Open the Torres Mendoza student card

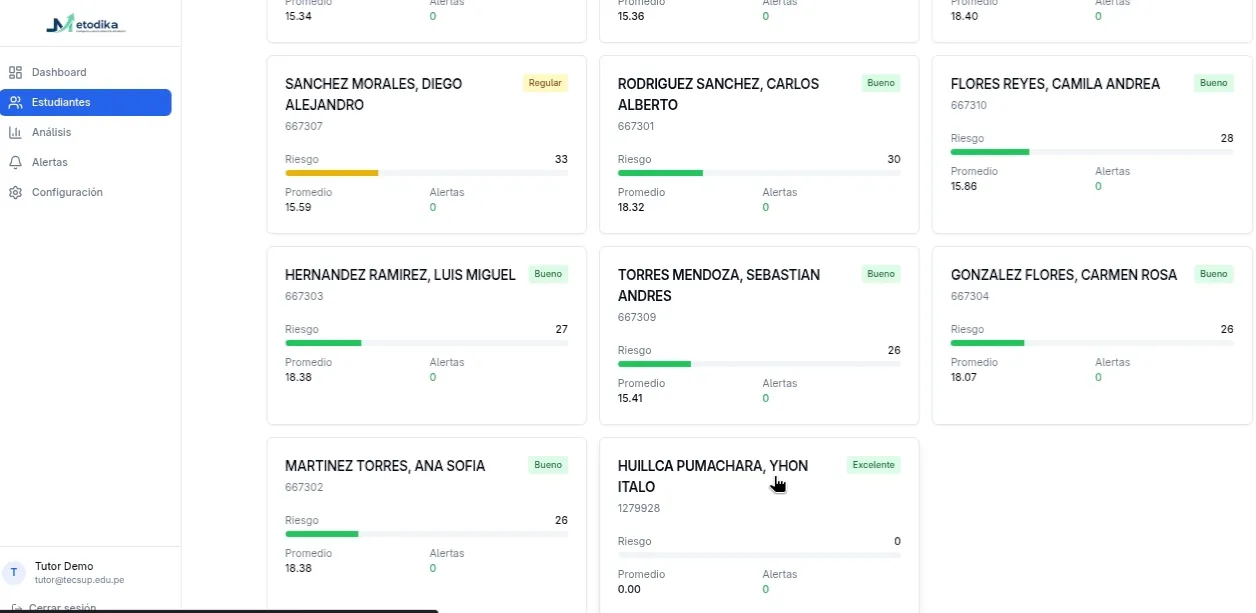pos(758,335)
